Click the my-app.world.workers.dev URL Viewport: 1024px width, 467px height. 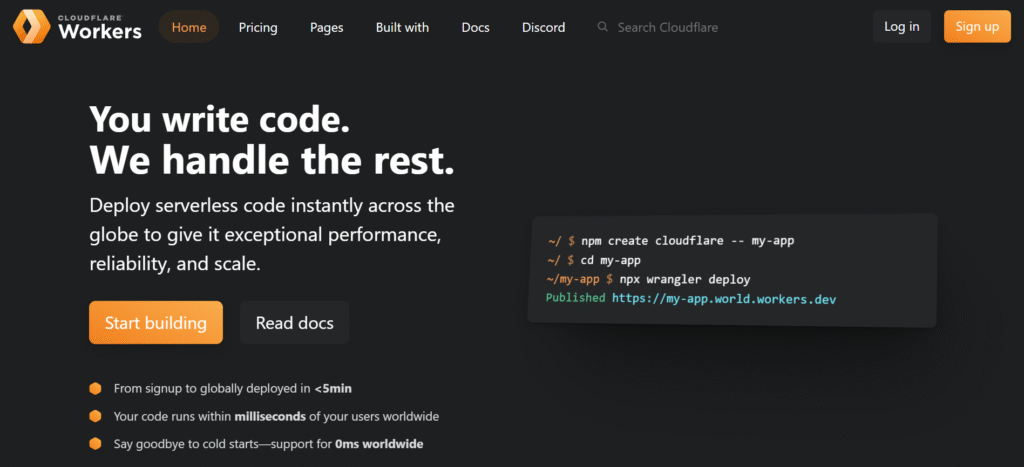(724, 299)
